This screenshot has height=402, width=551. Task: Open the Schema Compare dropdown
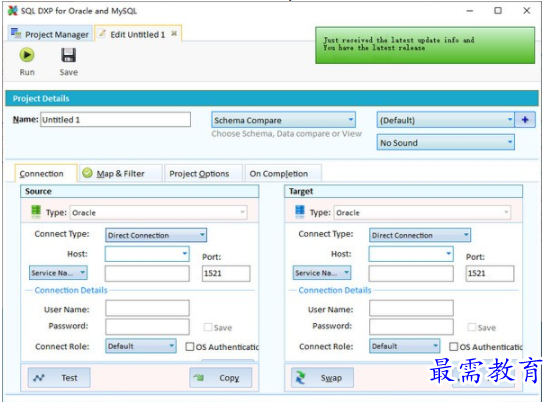pyautogui.click(x=283, y=120)
